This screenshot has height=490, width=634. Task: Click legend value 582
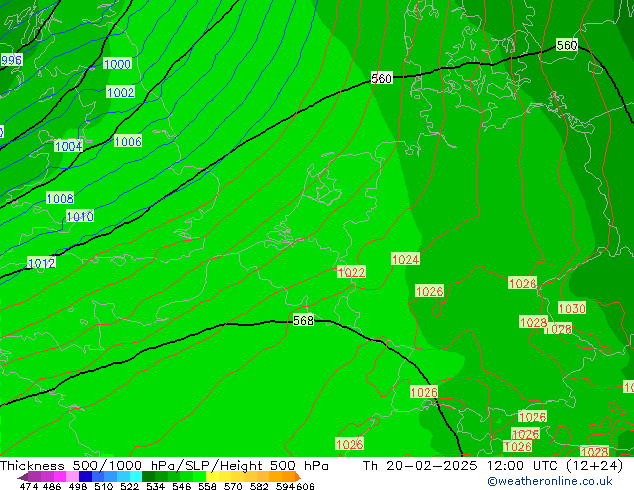click(x=259, y=486)
